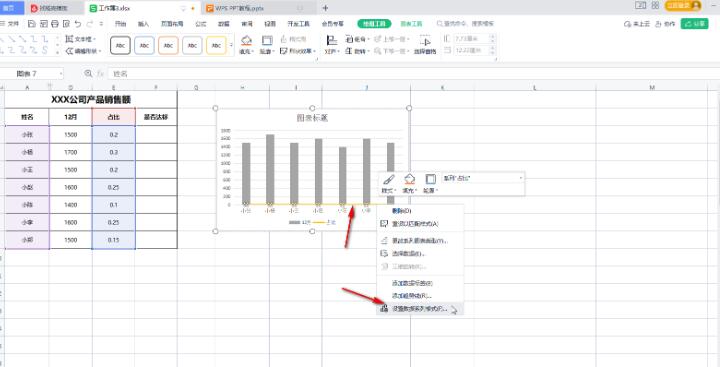Apply the orange-outlined Abc shape style
This screenshot has height=367, width=720.
click(168, 45)
